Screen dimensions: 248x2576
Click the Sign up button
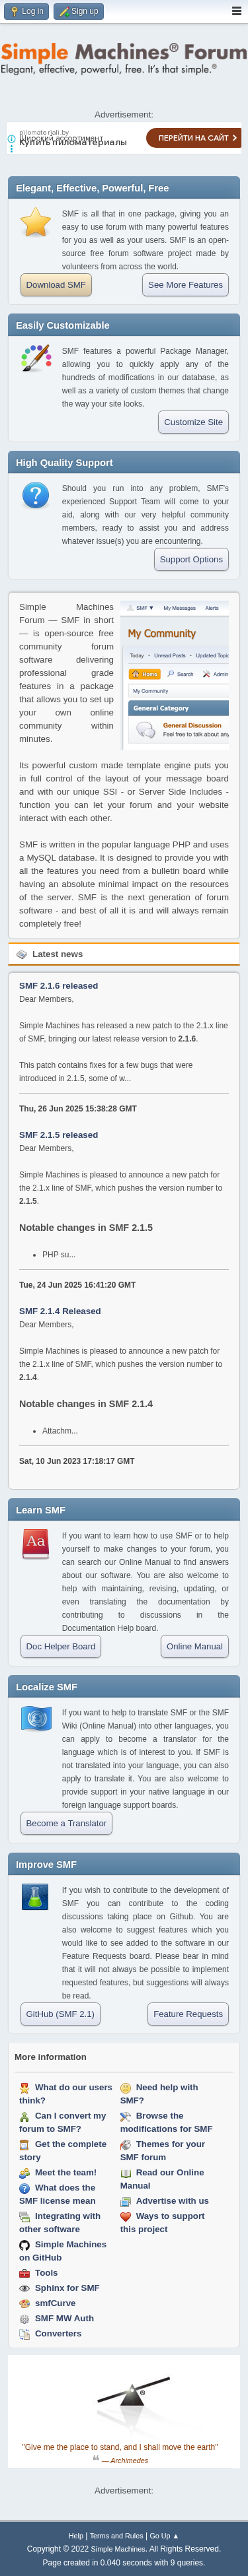[x=78, y=12]
